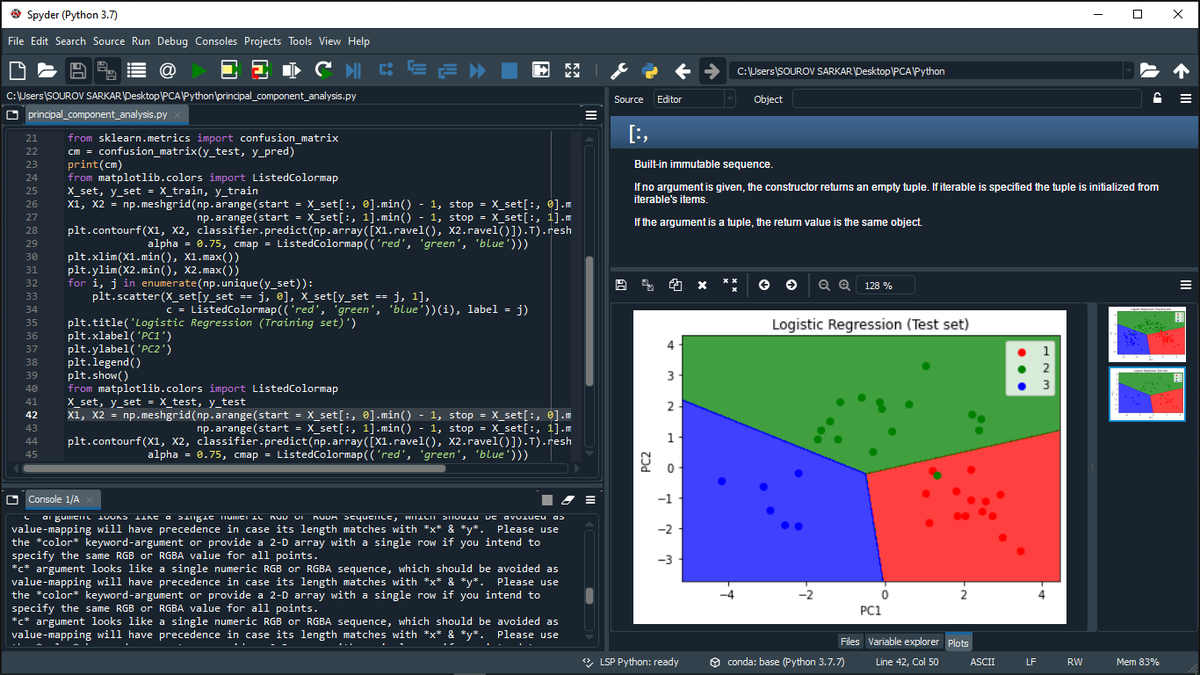The width and height of the screenshot is (1200, 675).
Task: Open Preferences wrench icon
Action: tap(619, 71)
